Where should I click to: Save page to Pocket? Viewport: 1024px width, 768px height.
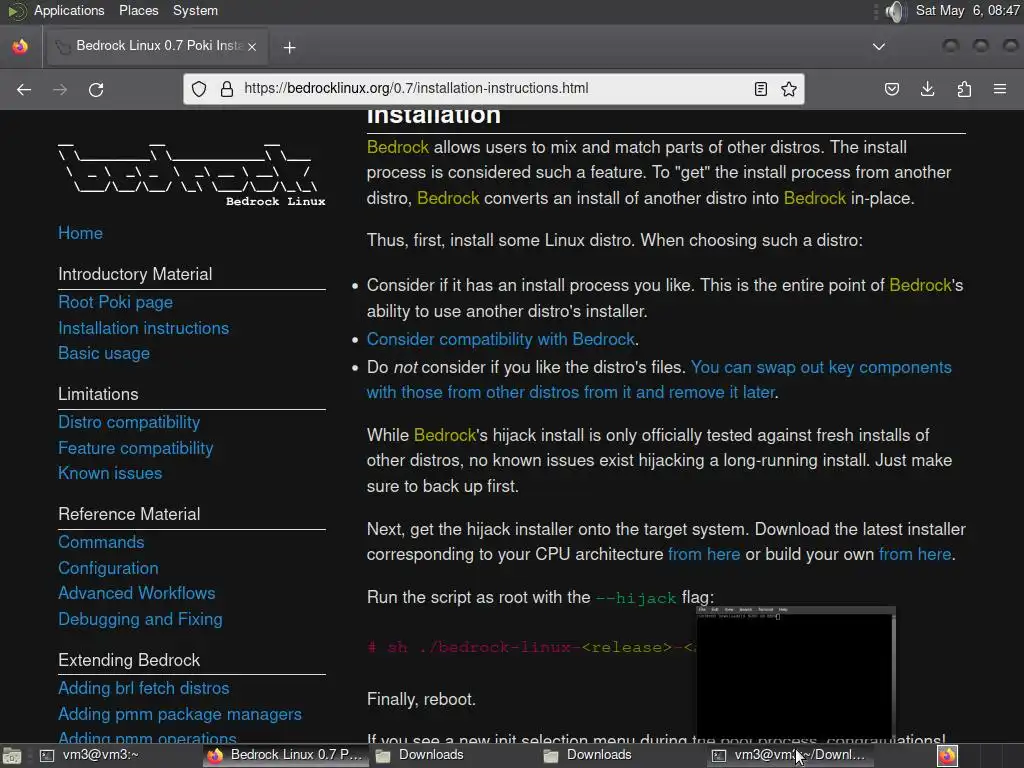[892, 89]
